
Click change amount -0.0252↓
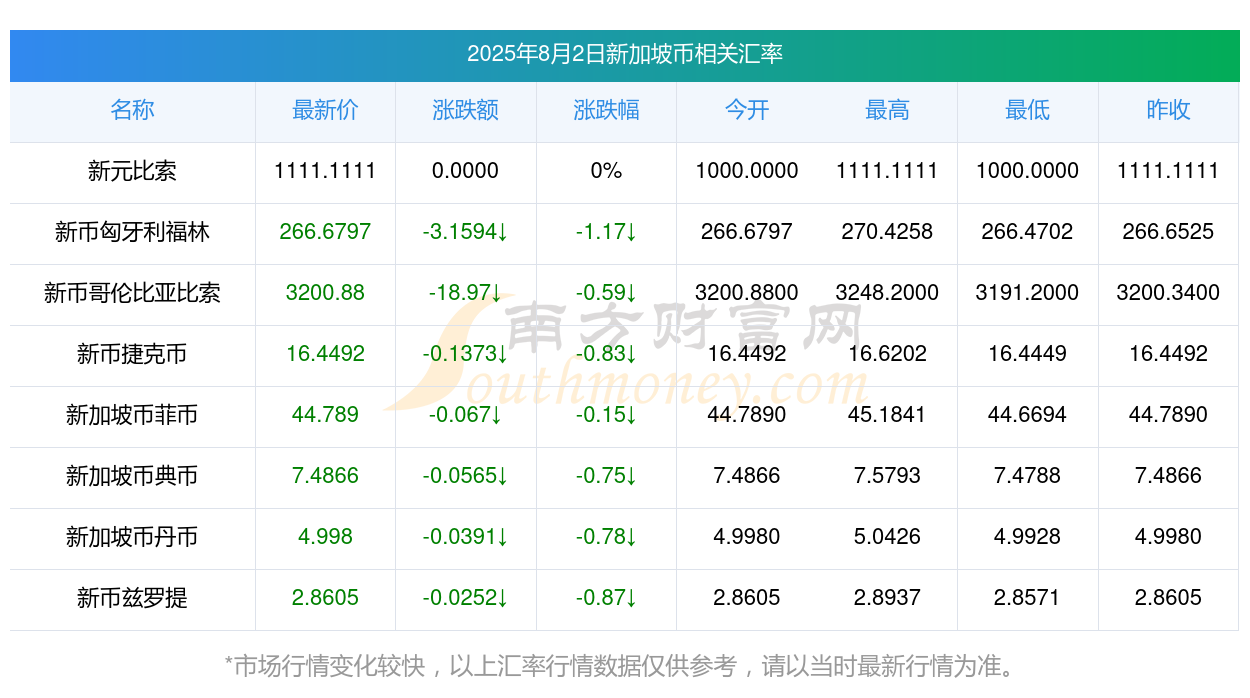pos(466,598)
